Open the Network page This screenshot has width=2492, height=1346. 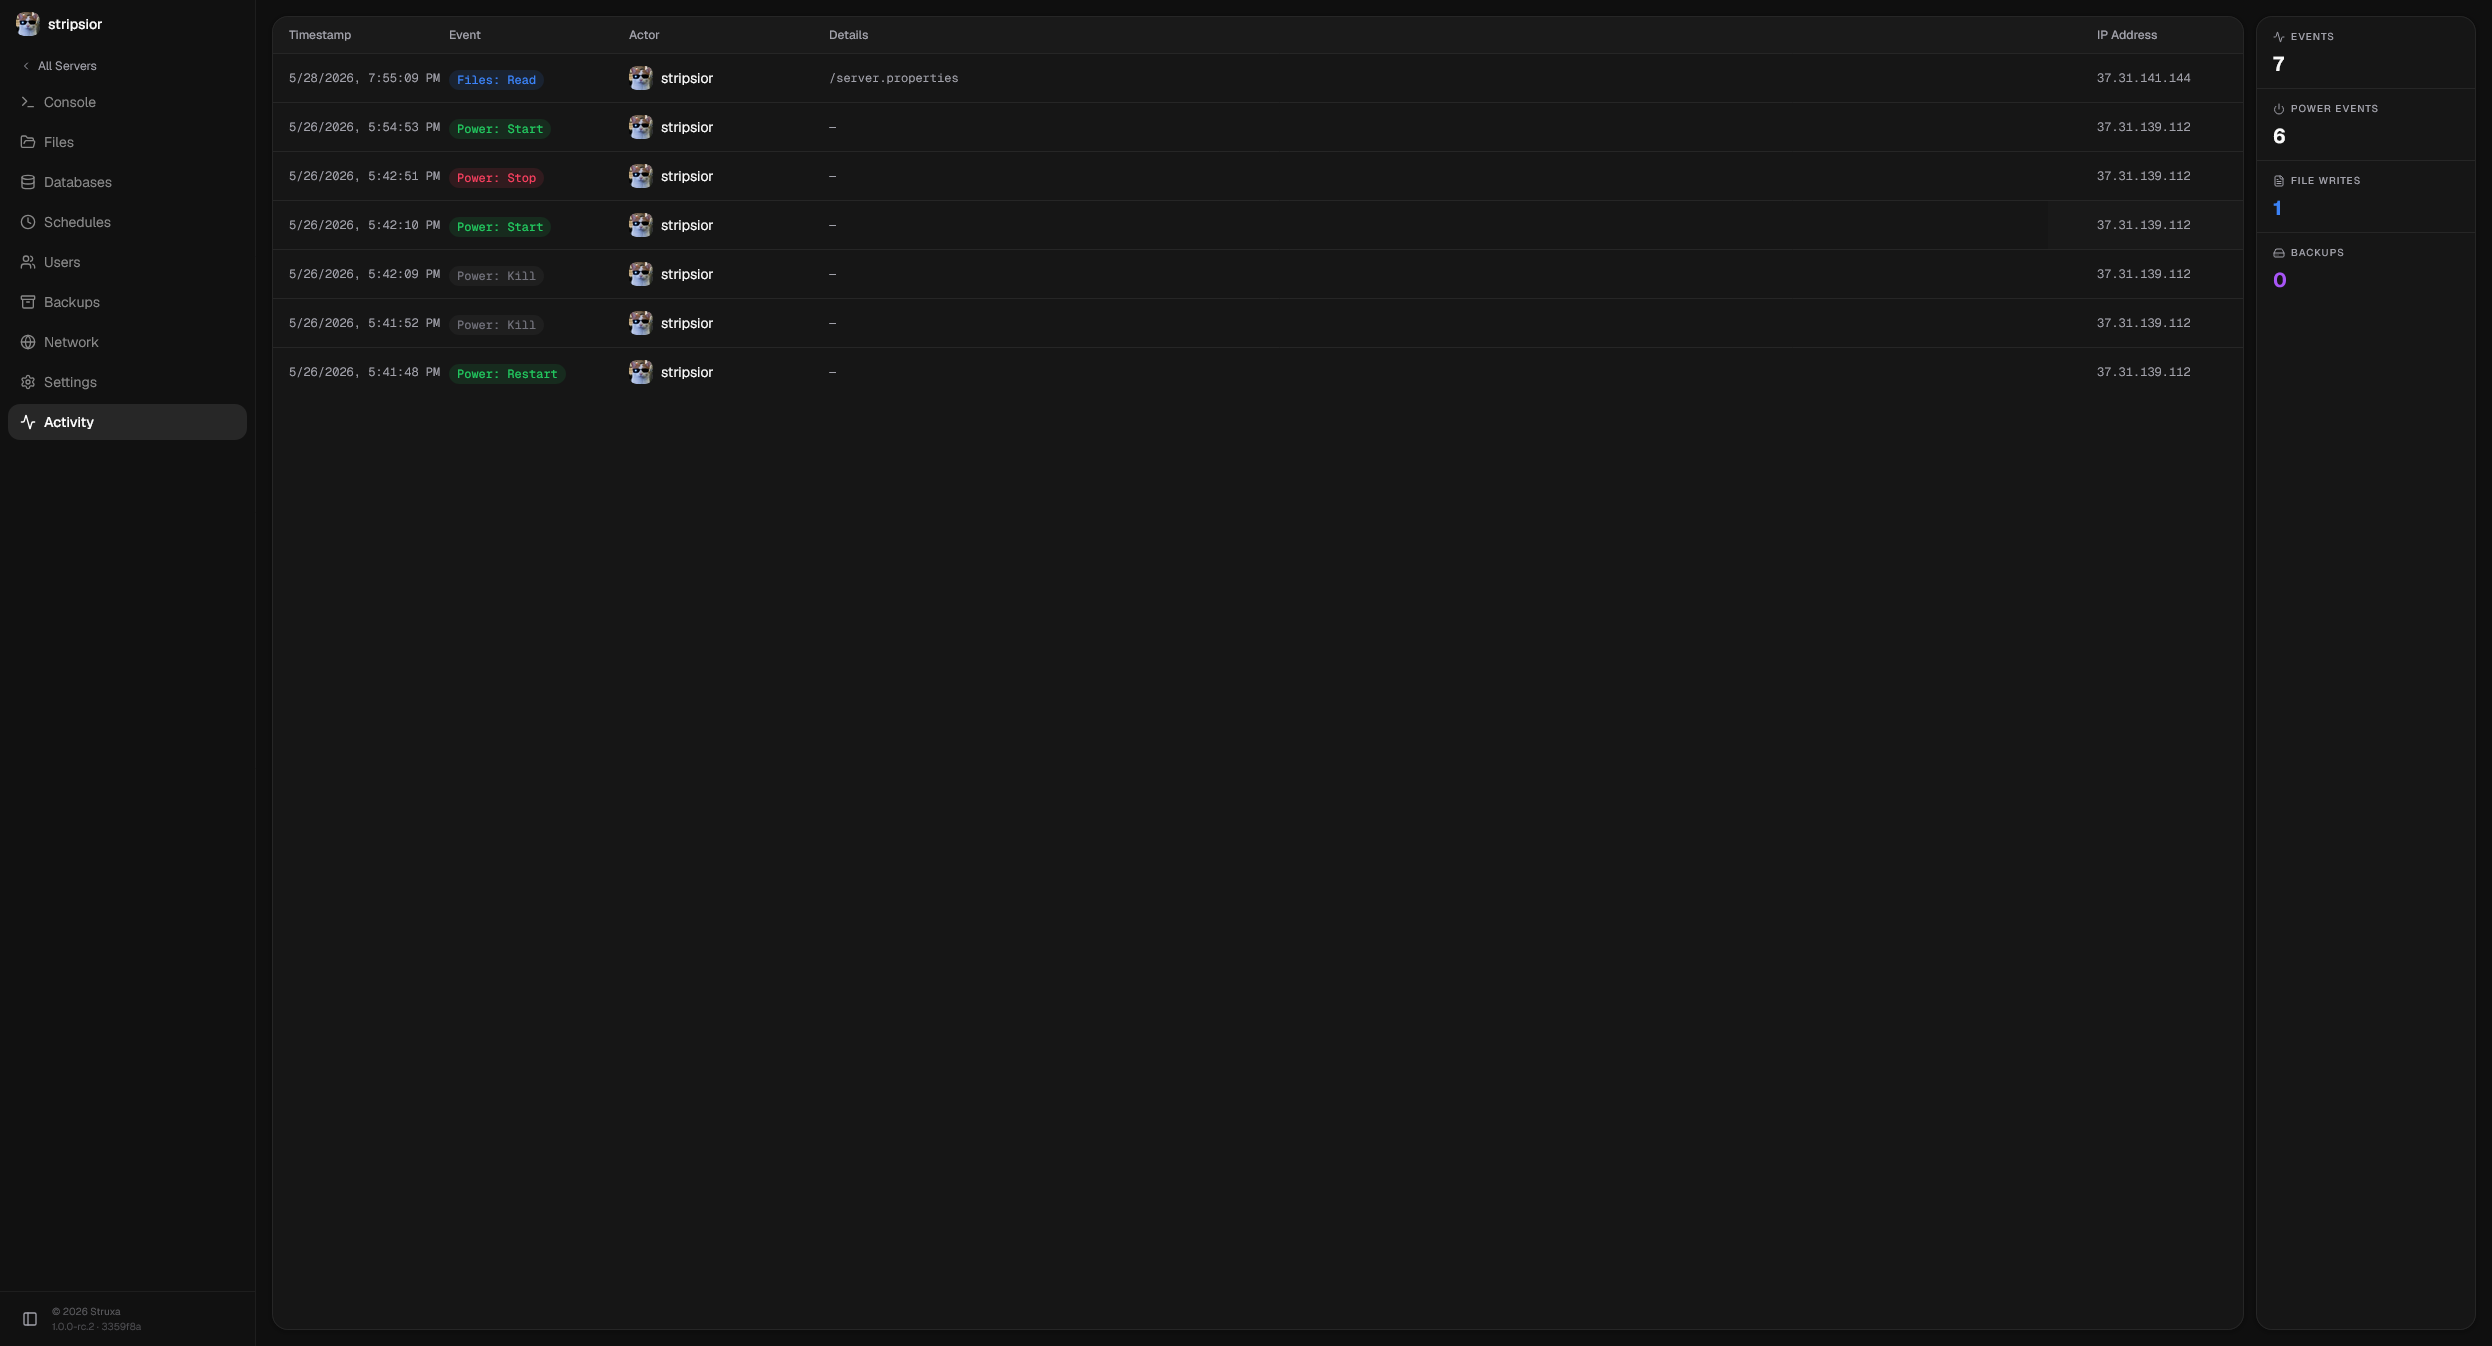pos(127,342)
